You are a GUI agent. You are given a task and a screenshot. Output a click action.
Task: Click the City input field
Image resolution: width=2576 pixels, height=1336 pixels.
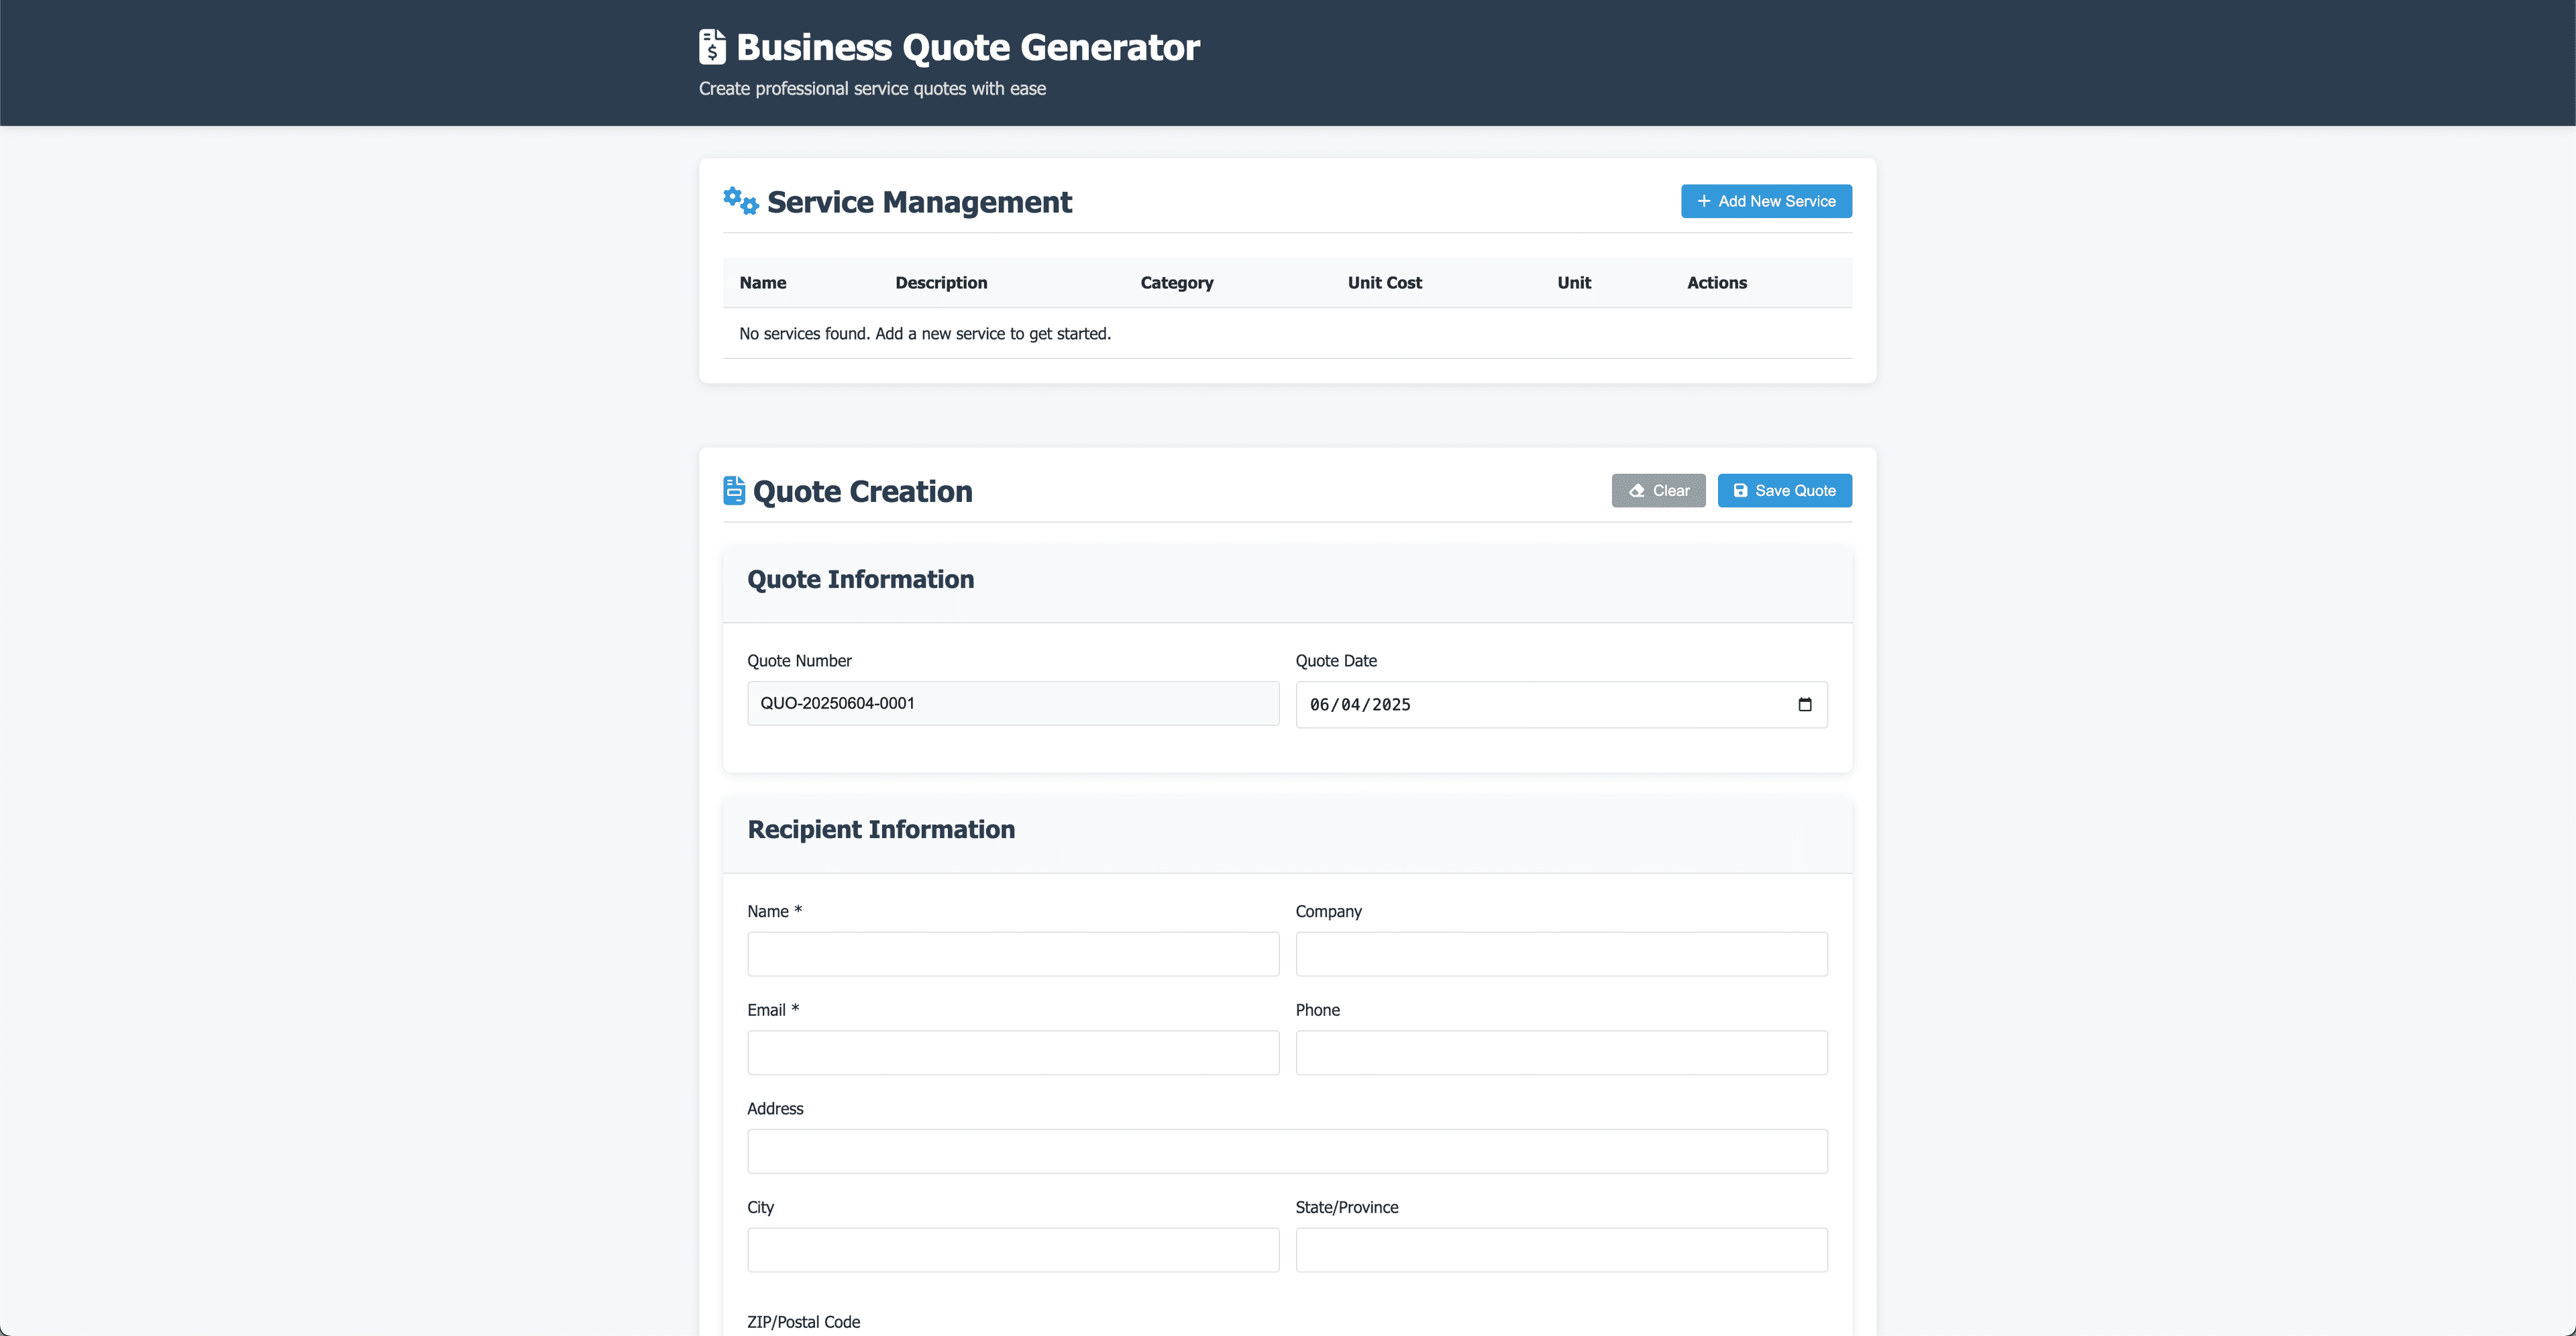1012,1250
